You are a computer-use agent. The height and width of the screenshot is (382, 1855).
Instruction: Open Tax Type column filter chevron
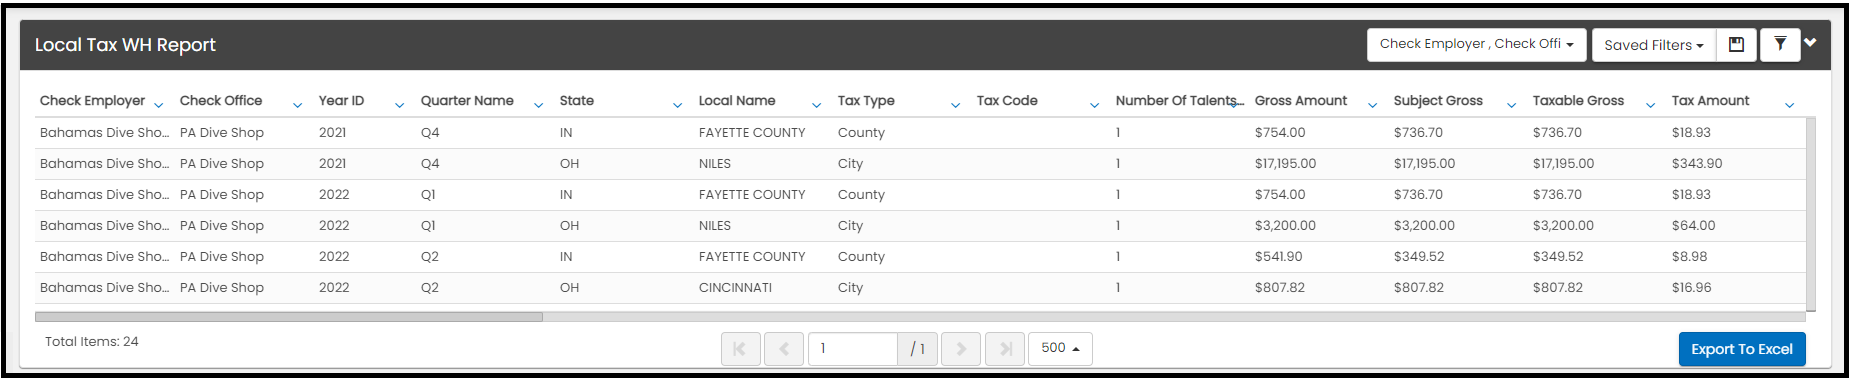tap(955, 105)
